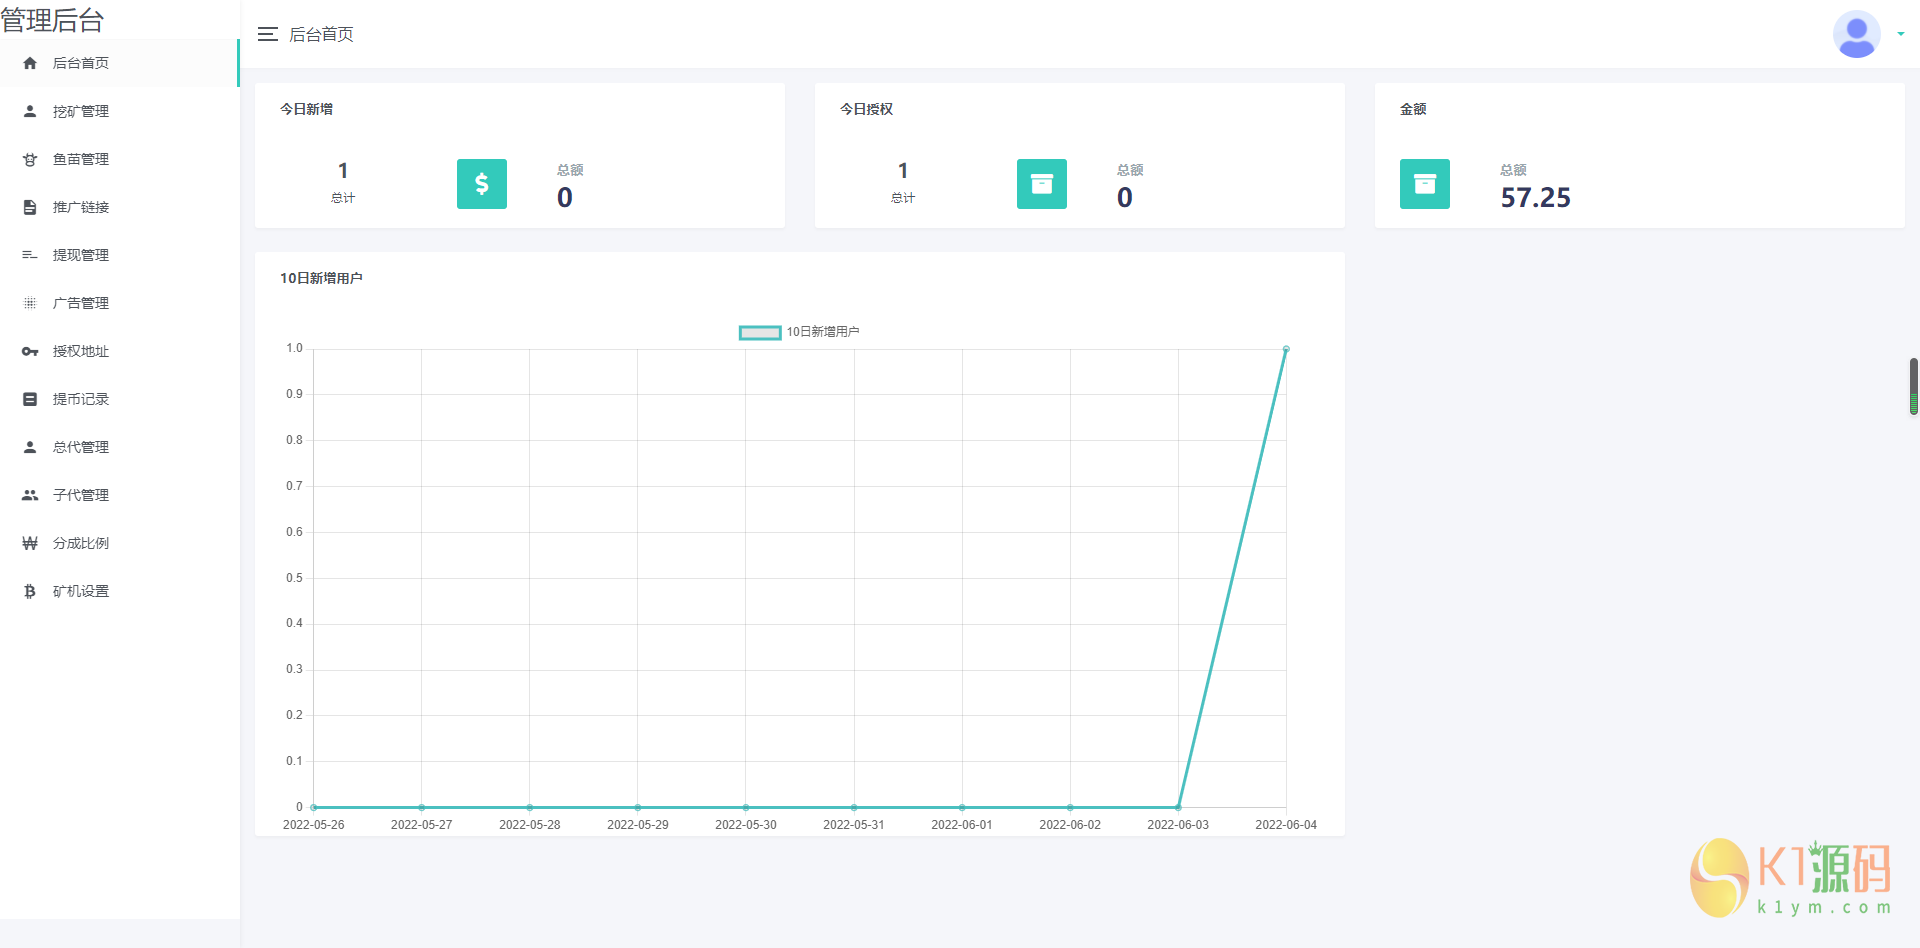1920x948 pixels.
Task: Click the document icon beside 推广链接
Action: click(30, 207)
